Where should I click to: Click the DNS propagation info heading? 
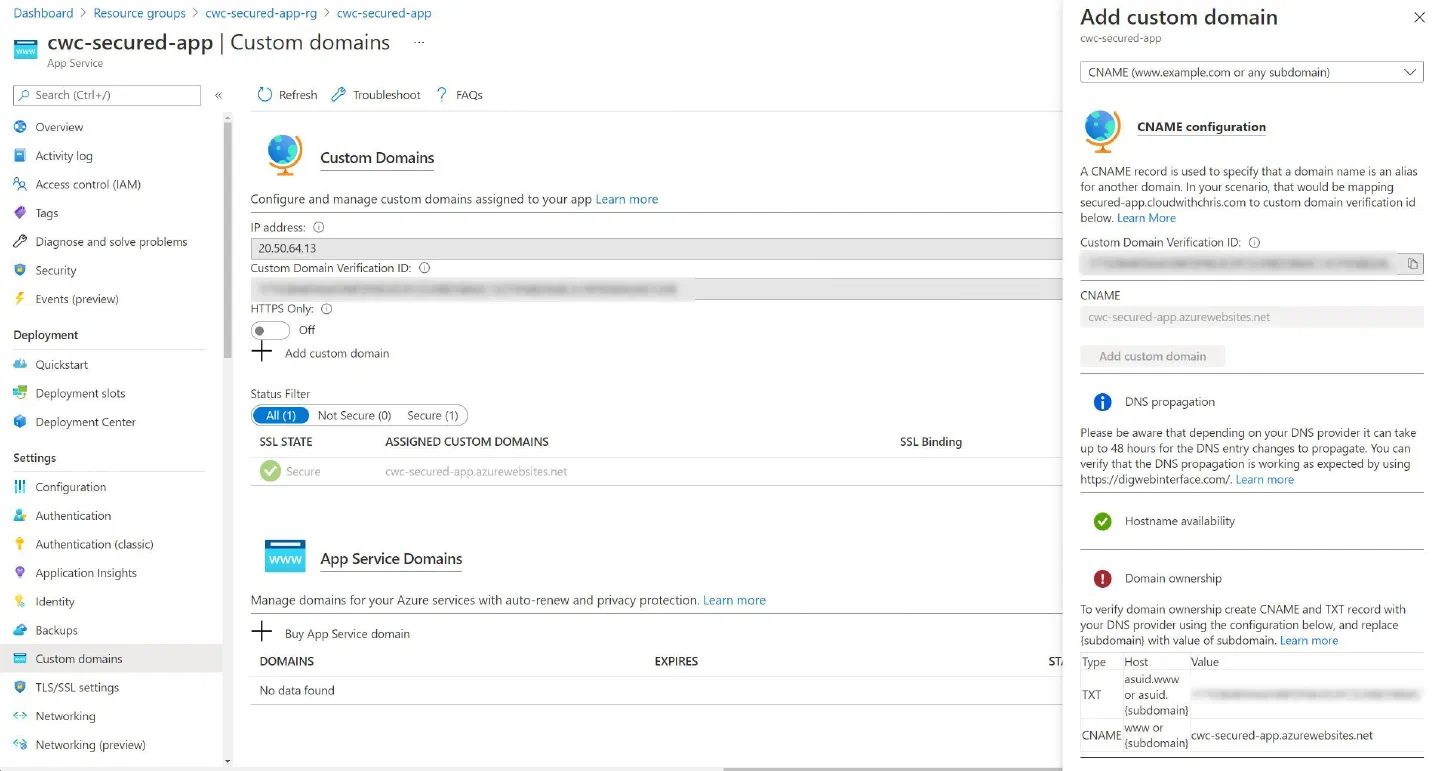(x=1169, y=402)
